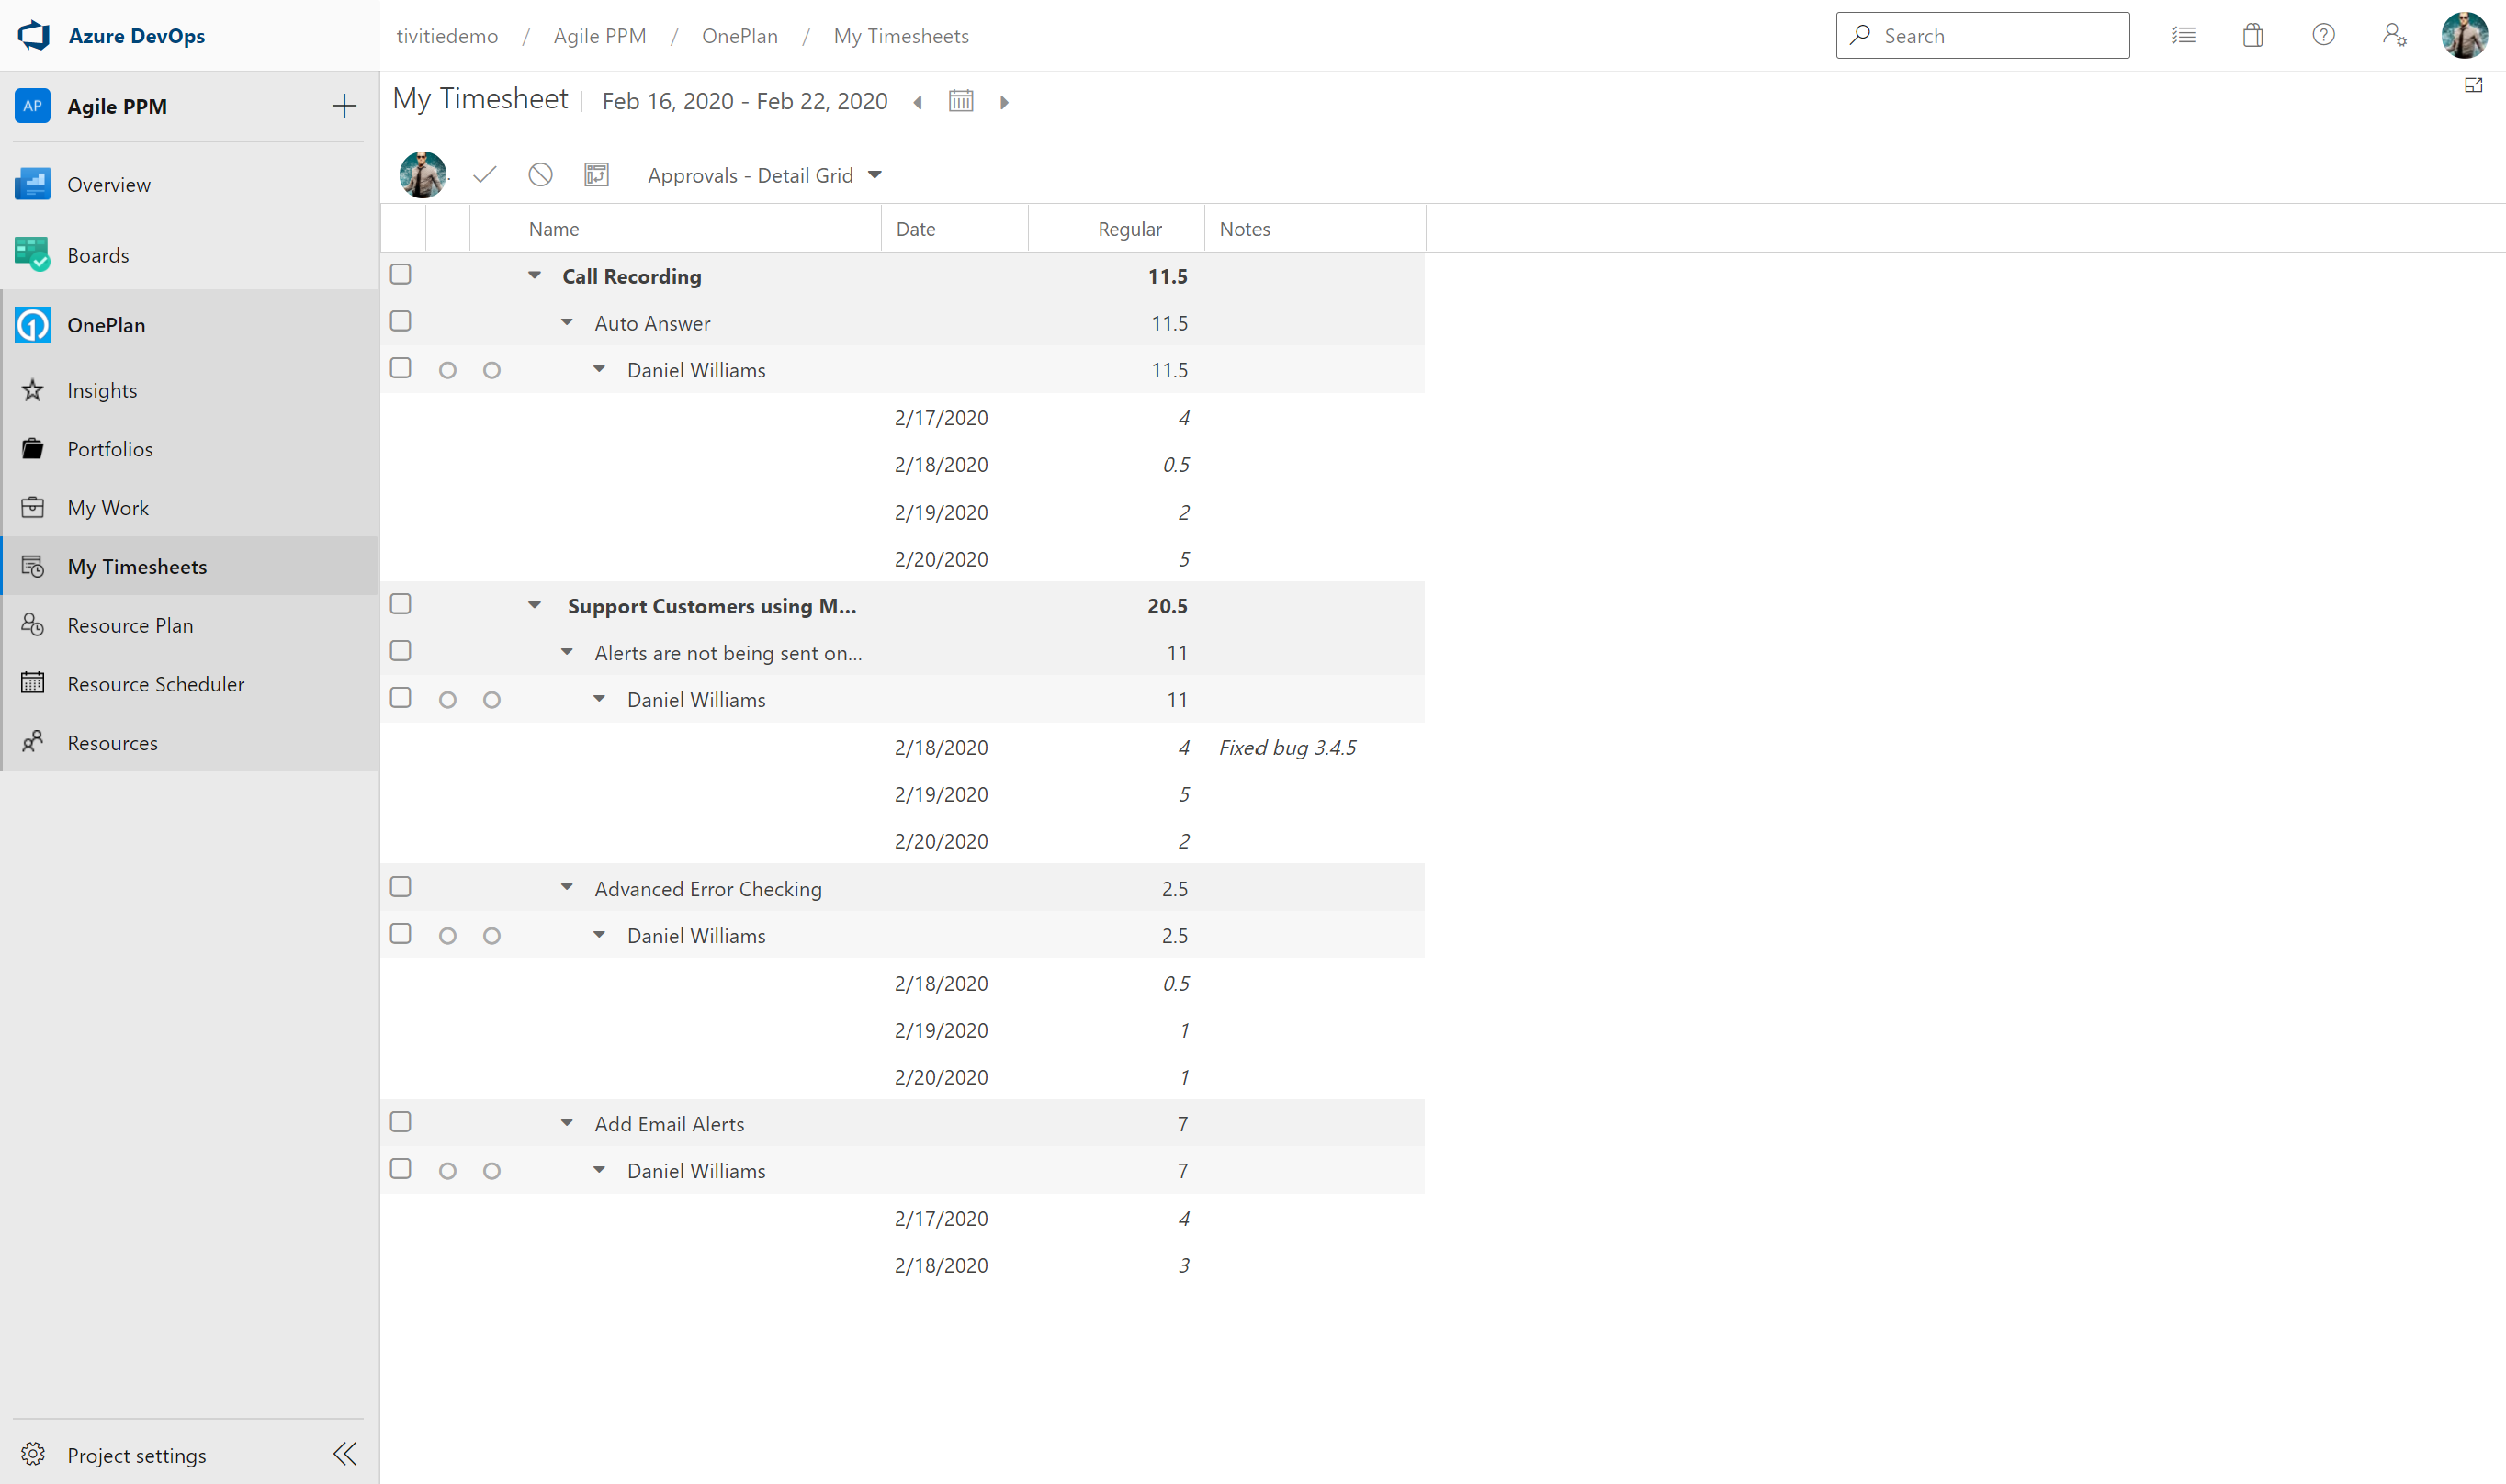Image resolution: width=2506 pixels, height=1484 pixels.
Task: Open the Approvals - Detail Grid dropdown
Action: 764,176
